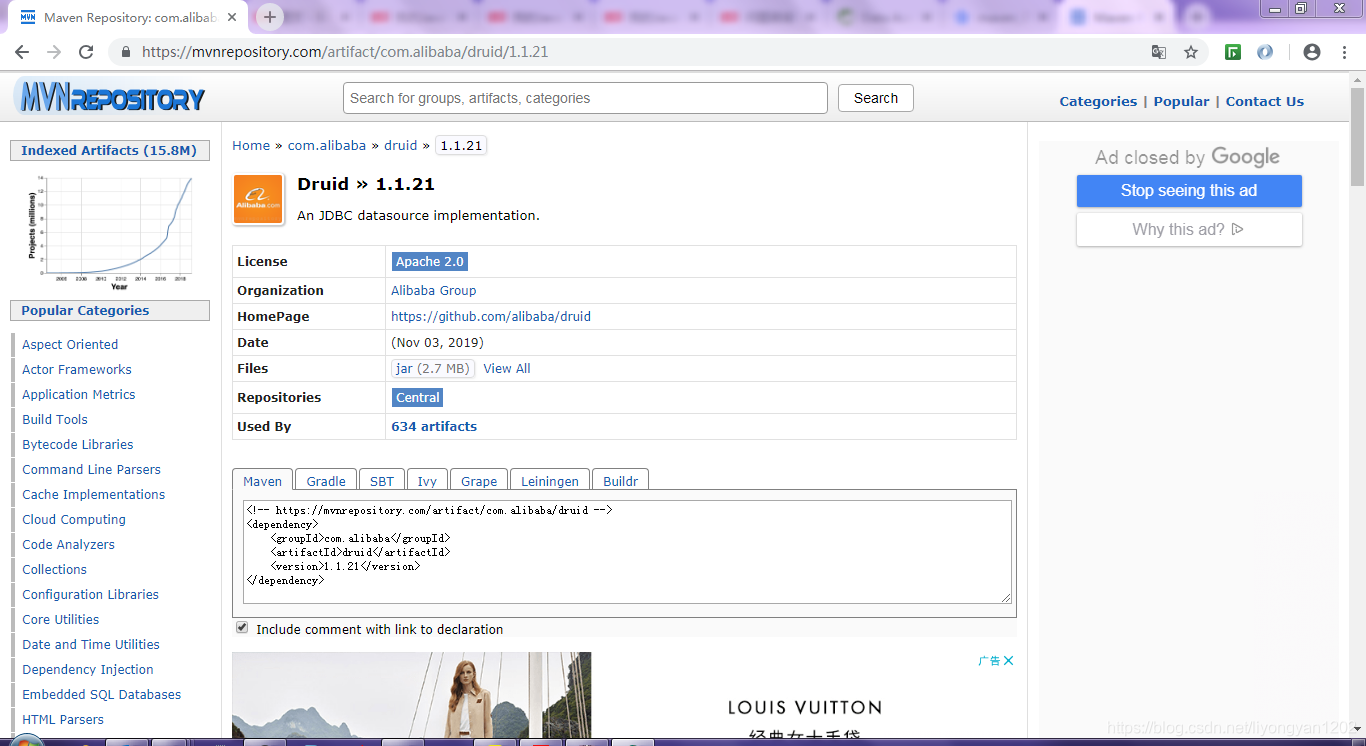Open Aspect Oriented category
The image size is (1366, 746).
coord(70,344)
